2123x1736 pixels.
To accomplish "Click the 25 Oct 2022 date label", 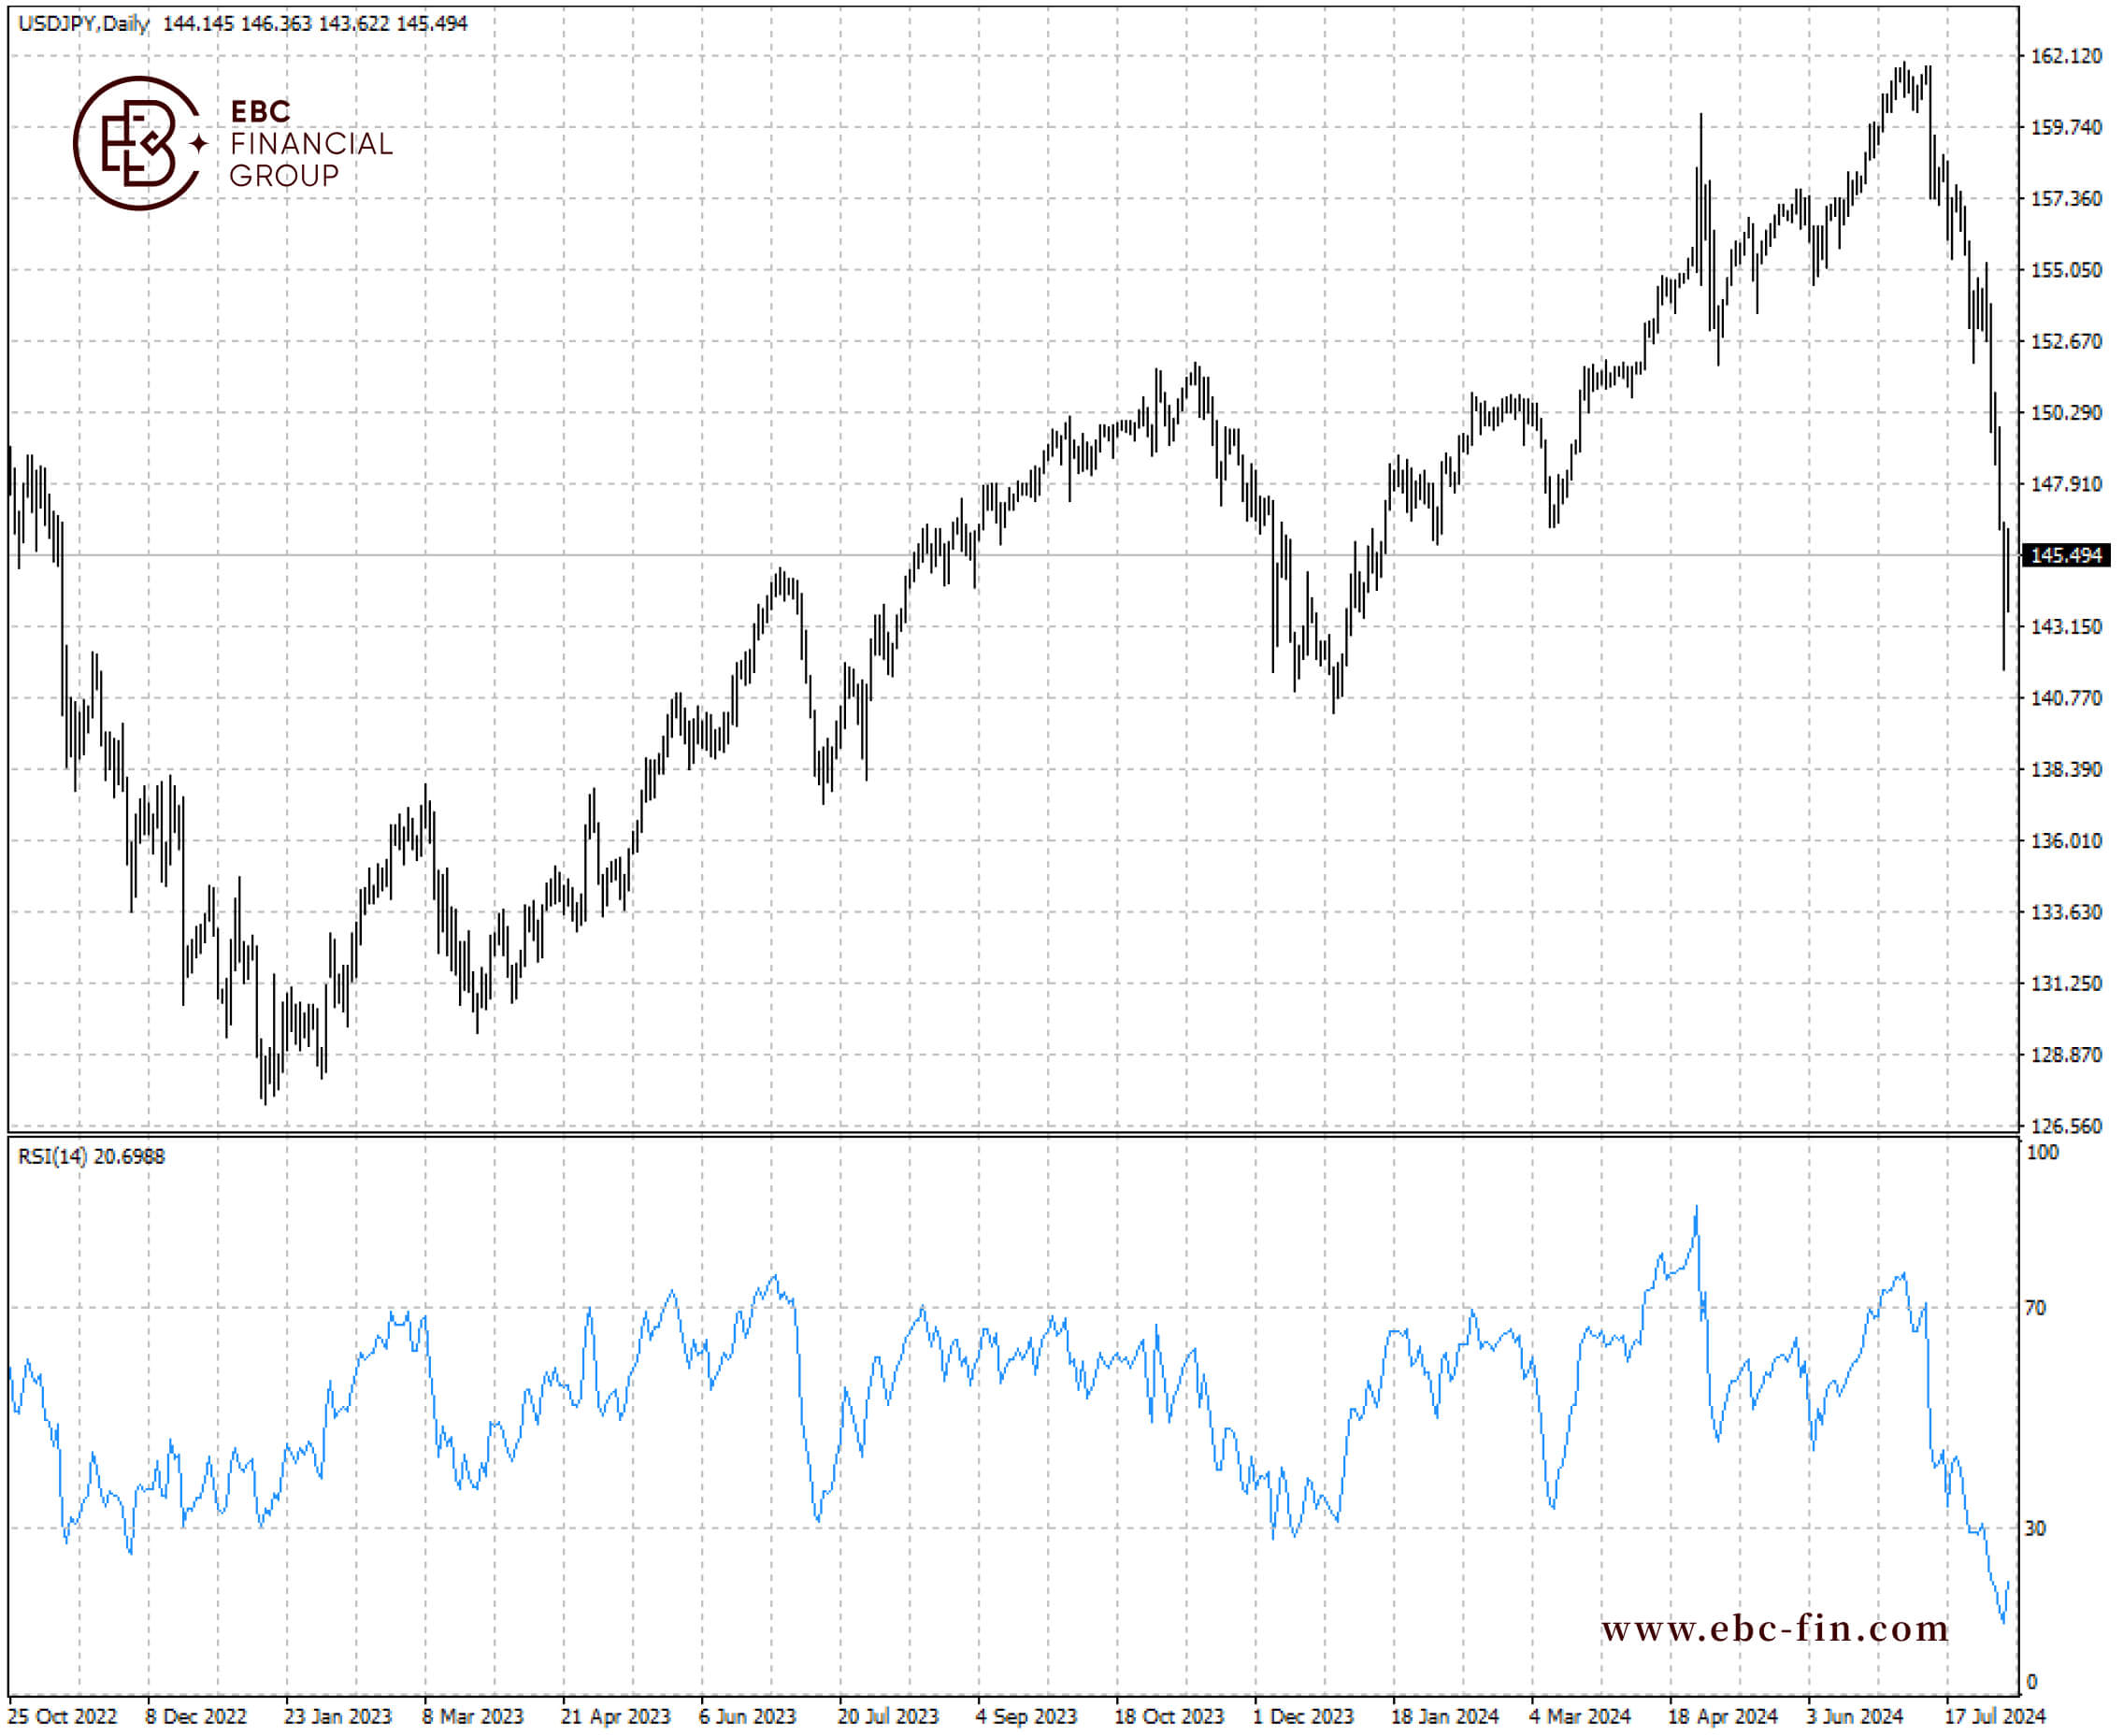I will [63, 1716].
